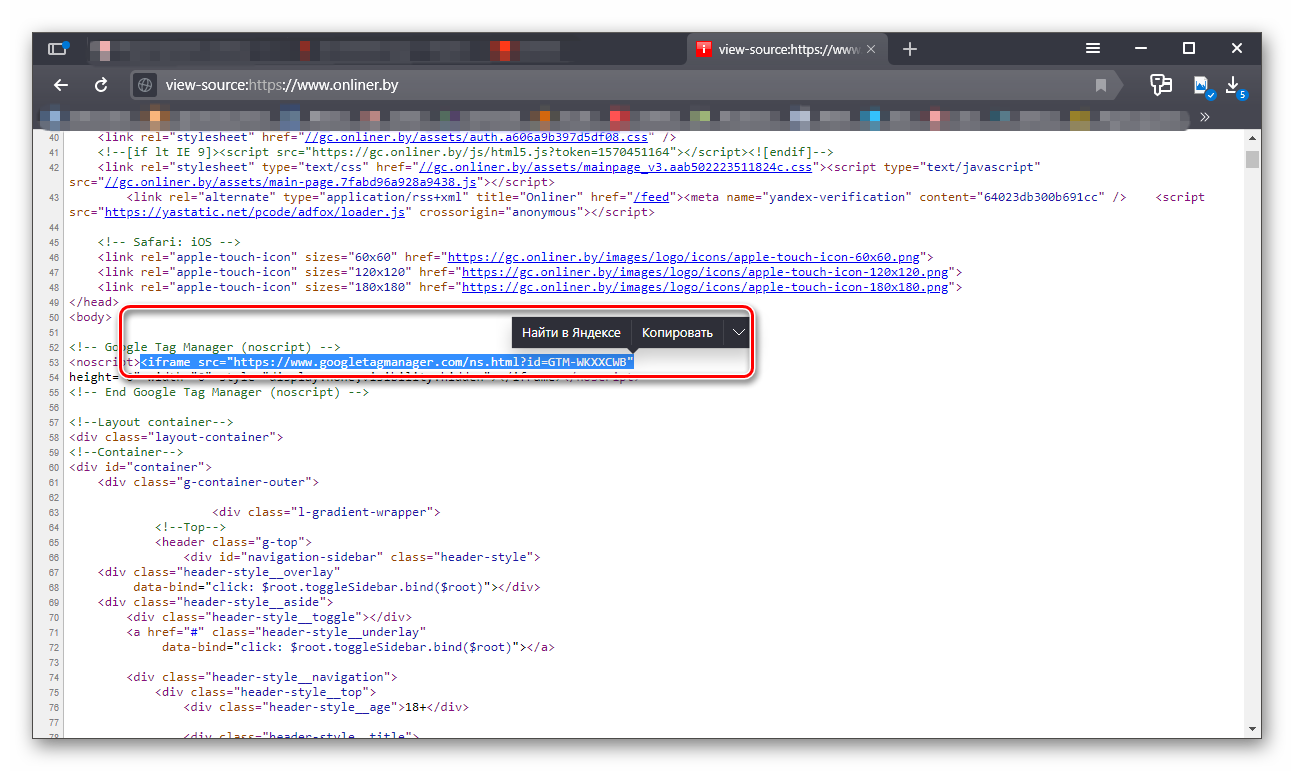Screen dimensions: 1294x771
Task: Open the downloads arrow icon with badge
Action: (1233, 85)
